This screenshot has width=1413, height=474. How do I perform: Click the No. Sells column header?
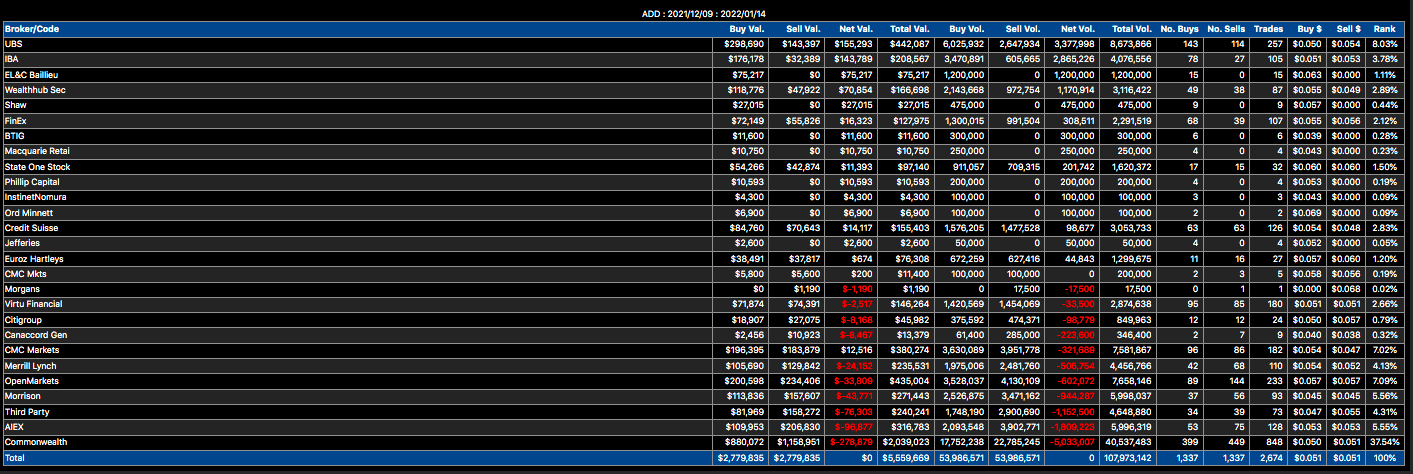1226,29
